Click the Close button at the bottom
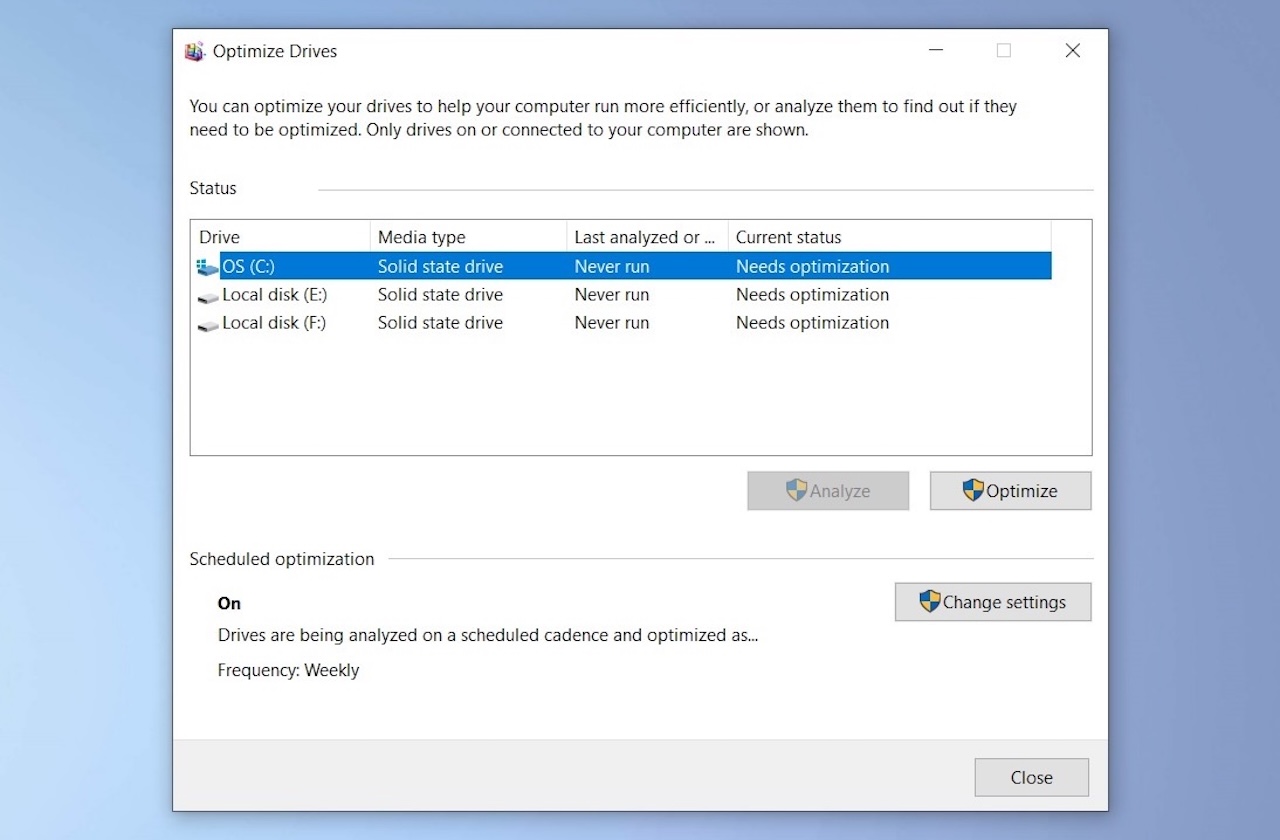This screenshot has width=1280, height=840. point(1031,777)
